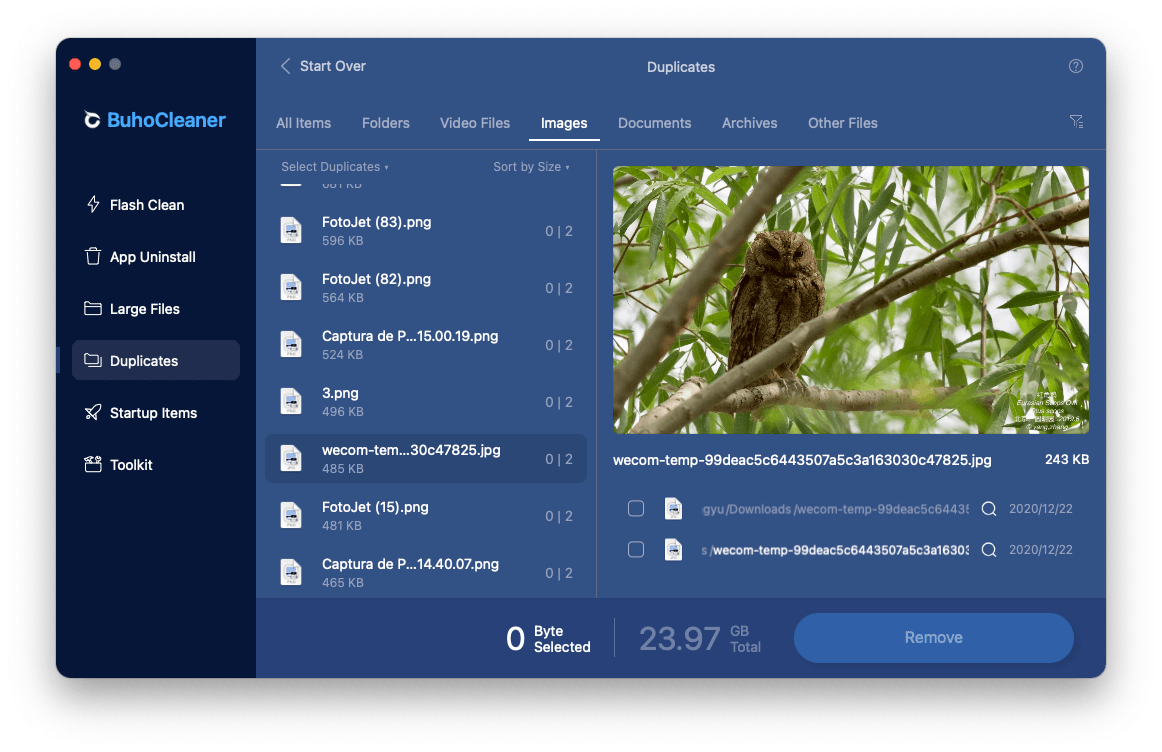Switch to the Other Files tab
The height and width of the screenshot is (752, 1162).
click(843, 123)
